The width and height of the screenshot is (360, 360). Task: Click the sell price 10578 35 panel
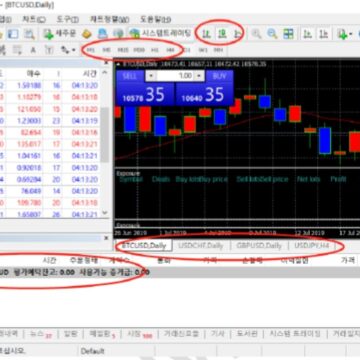coord(145,95)
